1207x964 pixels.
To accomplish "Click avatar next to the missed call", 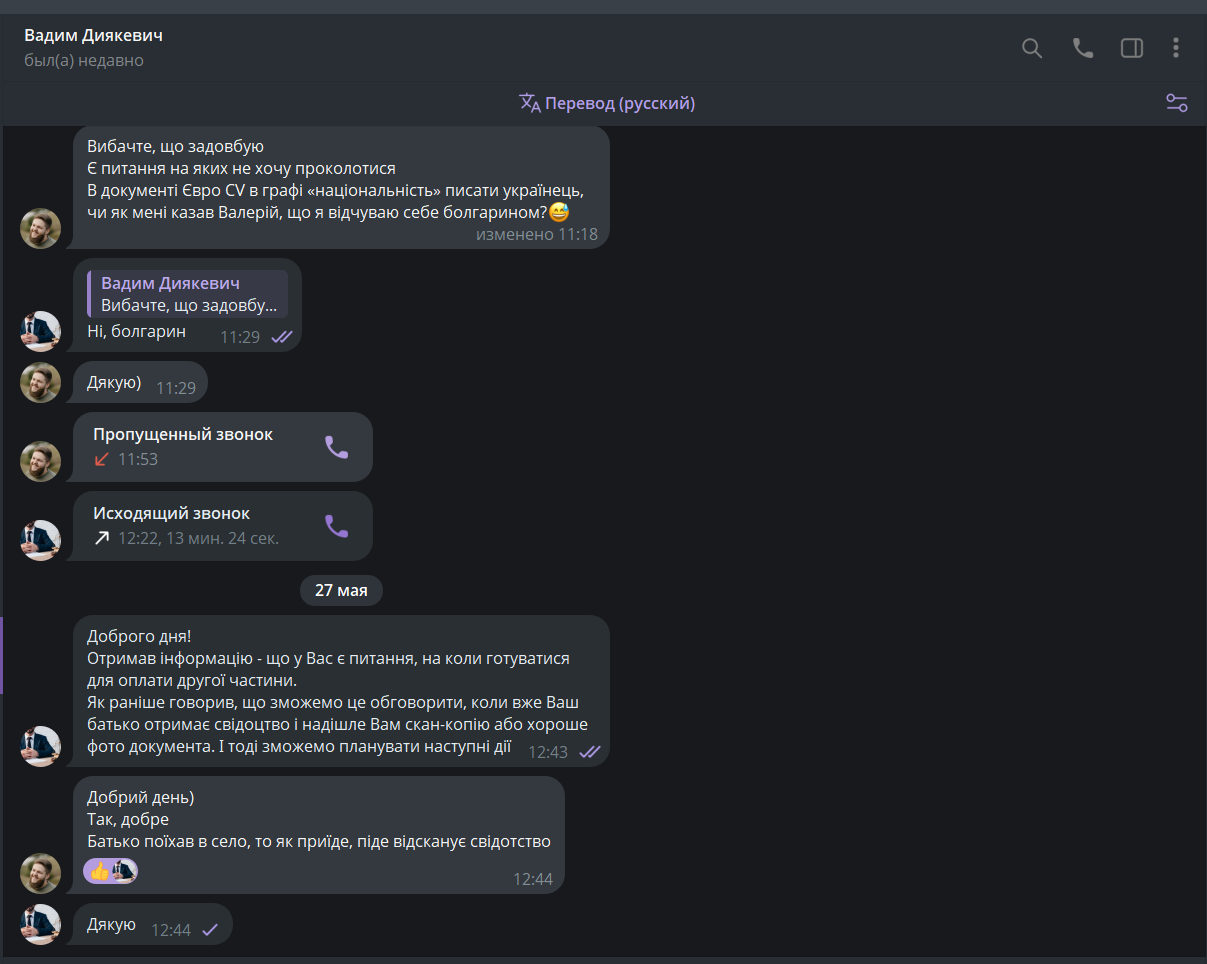I will point(41,461).
